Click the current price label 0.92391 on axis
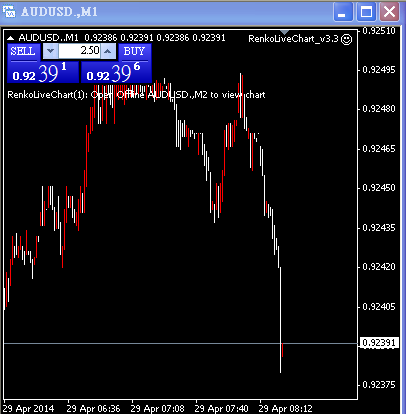 [x=379, y=343]
